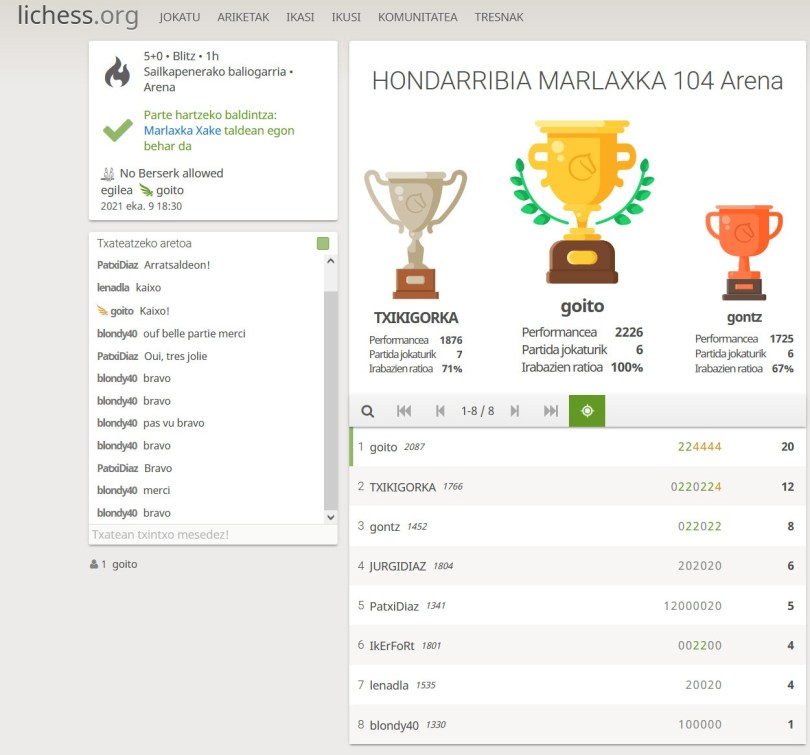Open the TRESNAK menu
The image size is (810, 755).
(x=498, y=18)
